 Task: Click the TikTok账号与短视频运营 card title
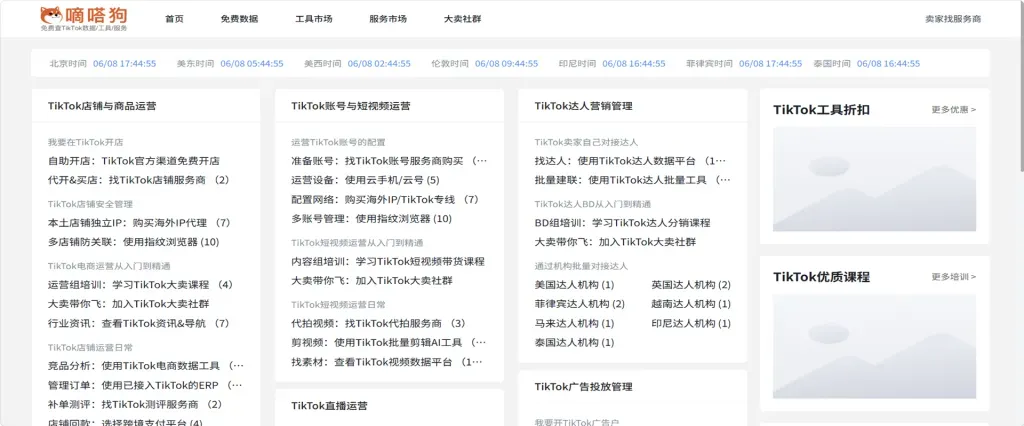[x=351, y=106]
